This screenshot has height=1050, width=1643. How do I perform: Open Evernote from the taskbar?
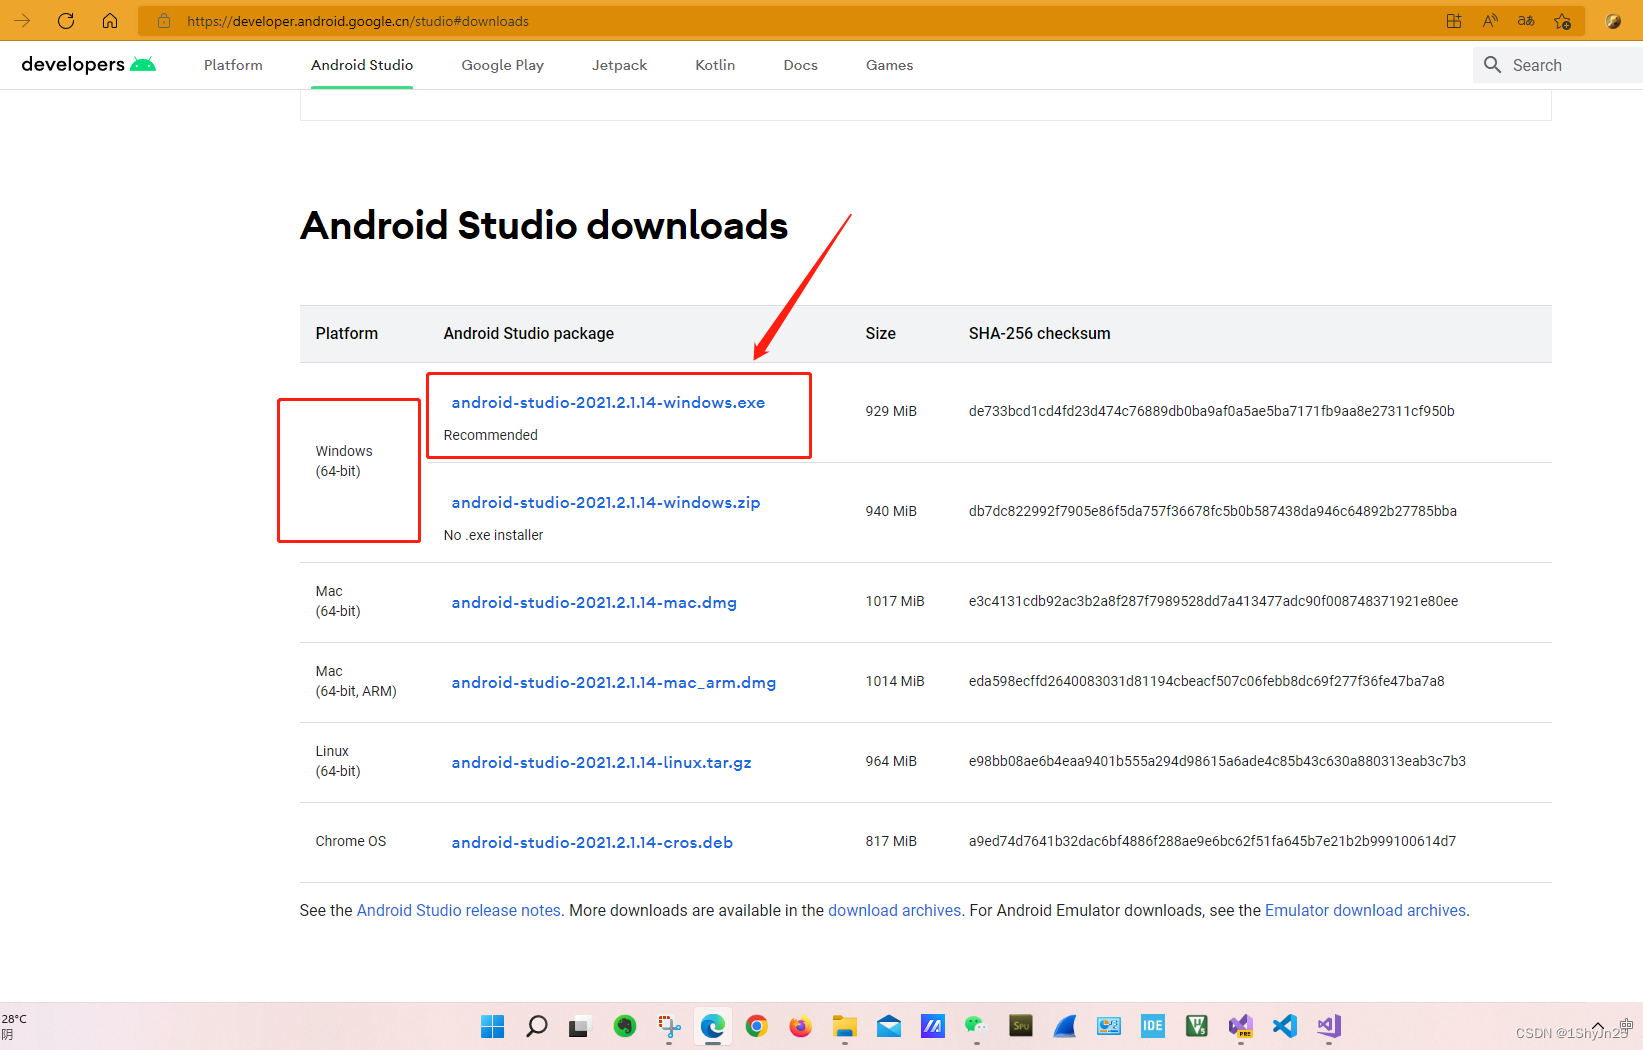[x=625, y=1026]
